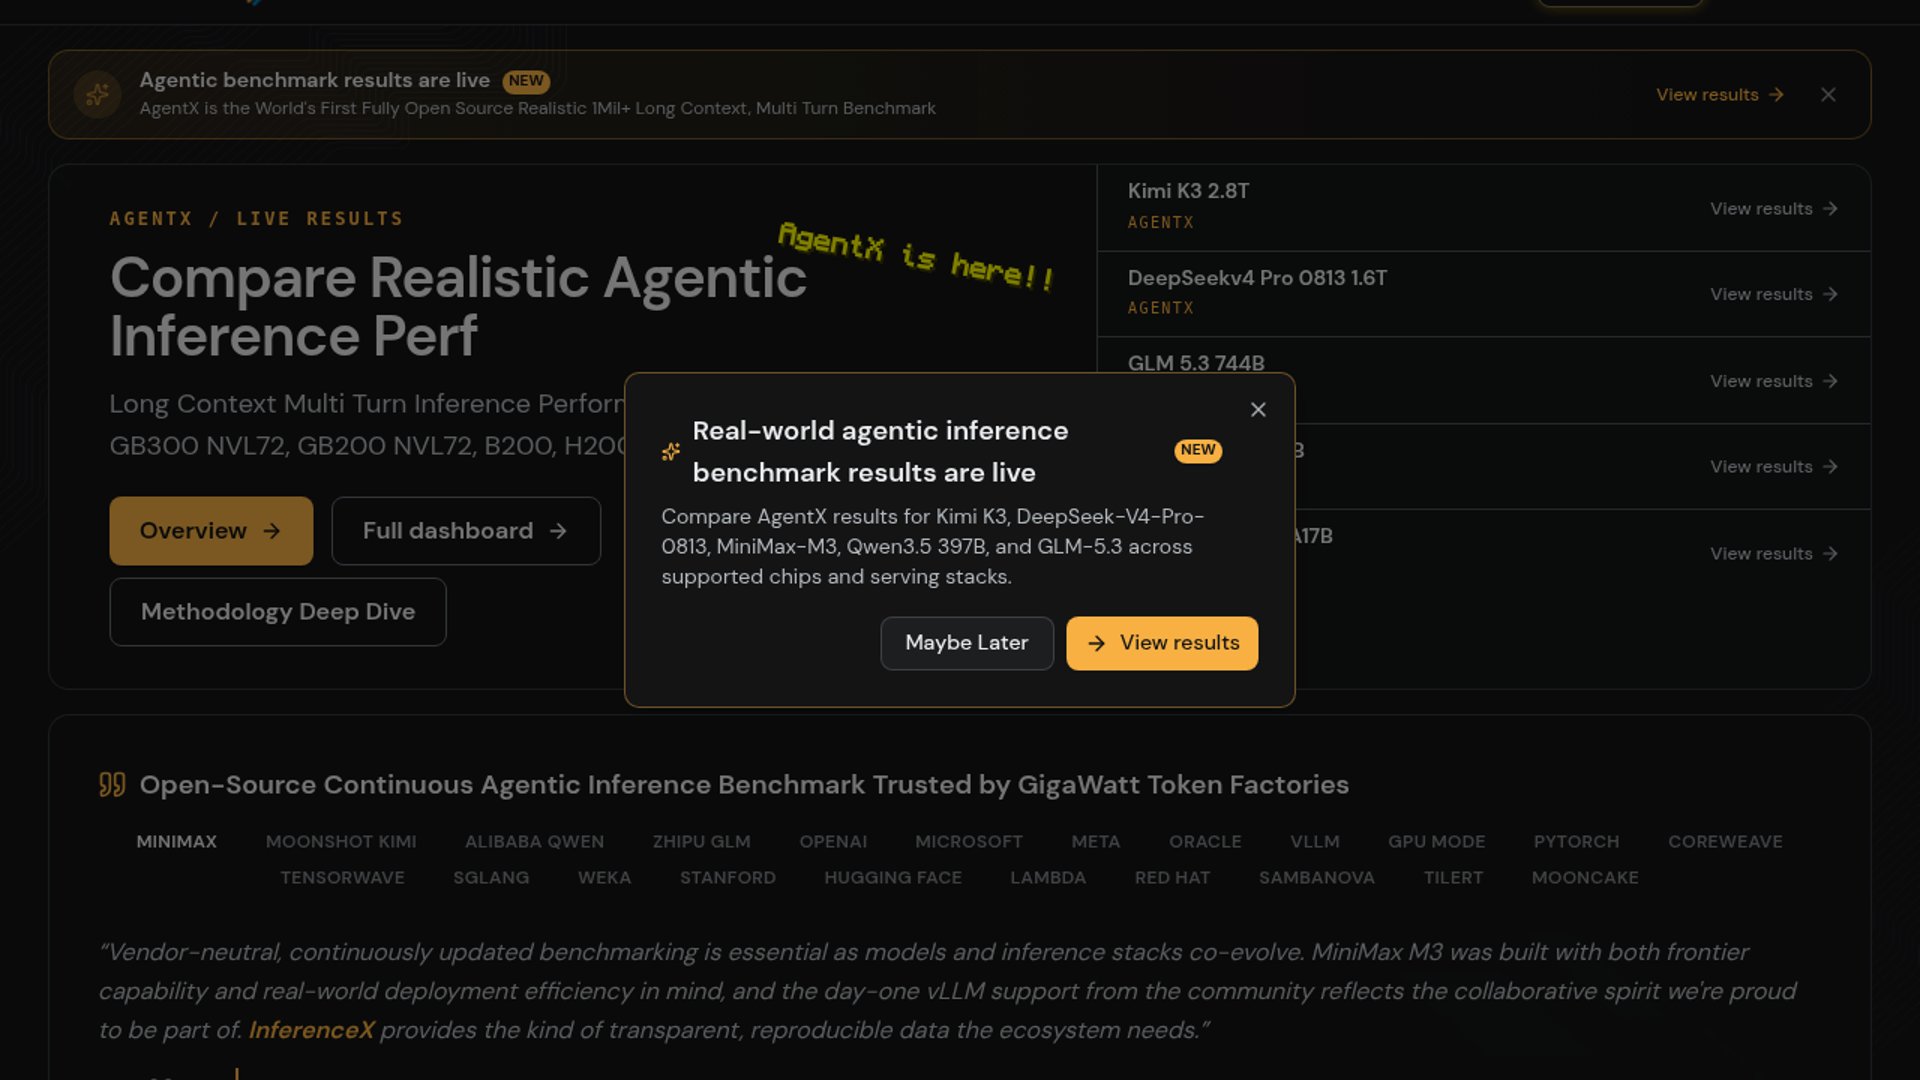Screen dimensions: 1920x1080
Task: View results for Kimi K3 2.8T
Action: pyautogui.click(x=1774, y=209)
